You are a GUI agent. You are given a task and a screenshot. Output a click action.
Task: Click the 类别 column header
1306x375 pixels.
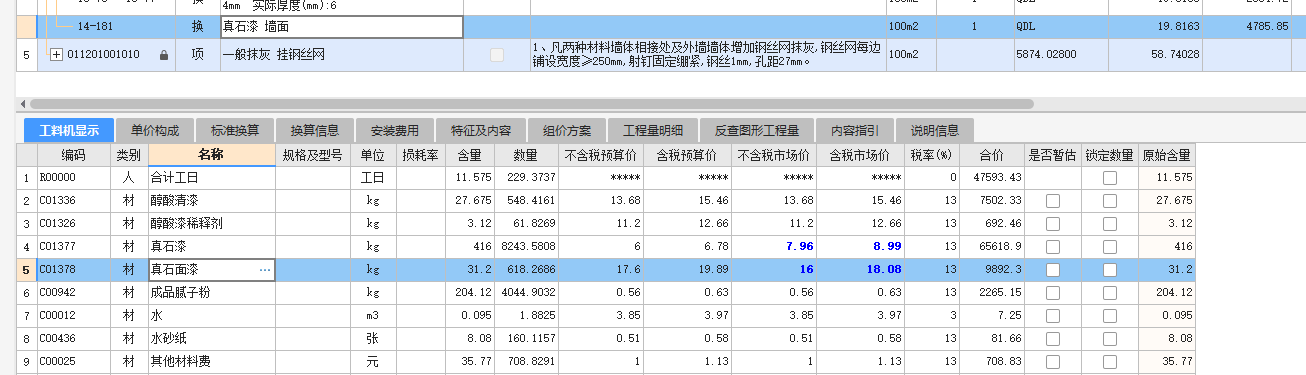128,155
